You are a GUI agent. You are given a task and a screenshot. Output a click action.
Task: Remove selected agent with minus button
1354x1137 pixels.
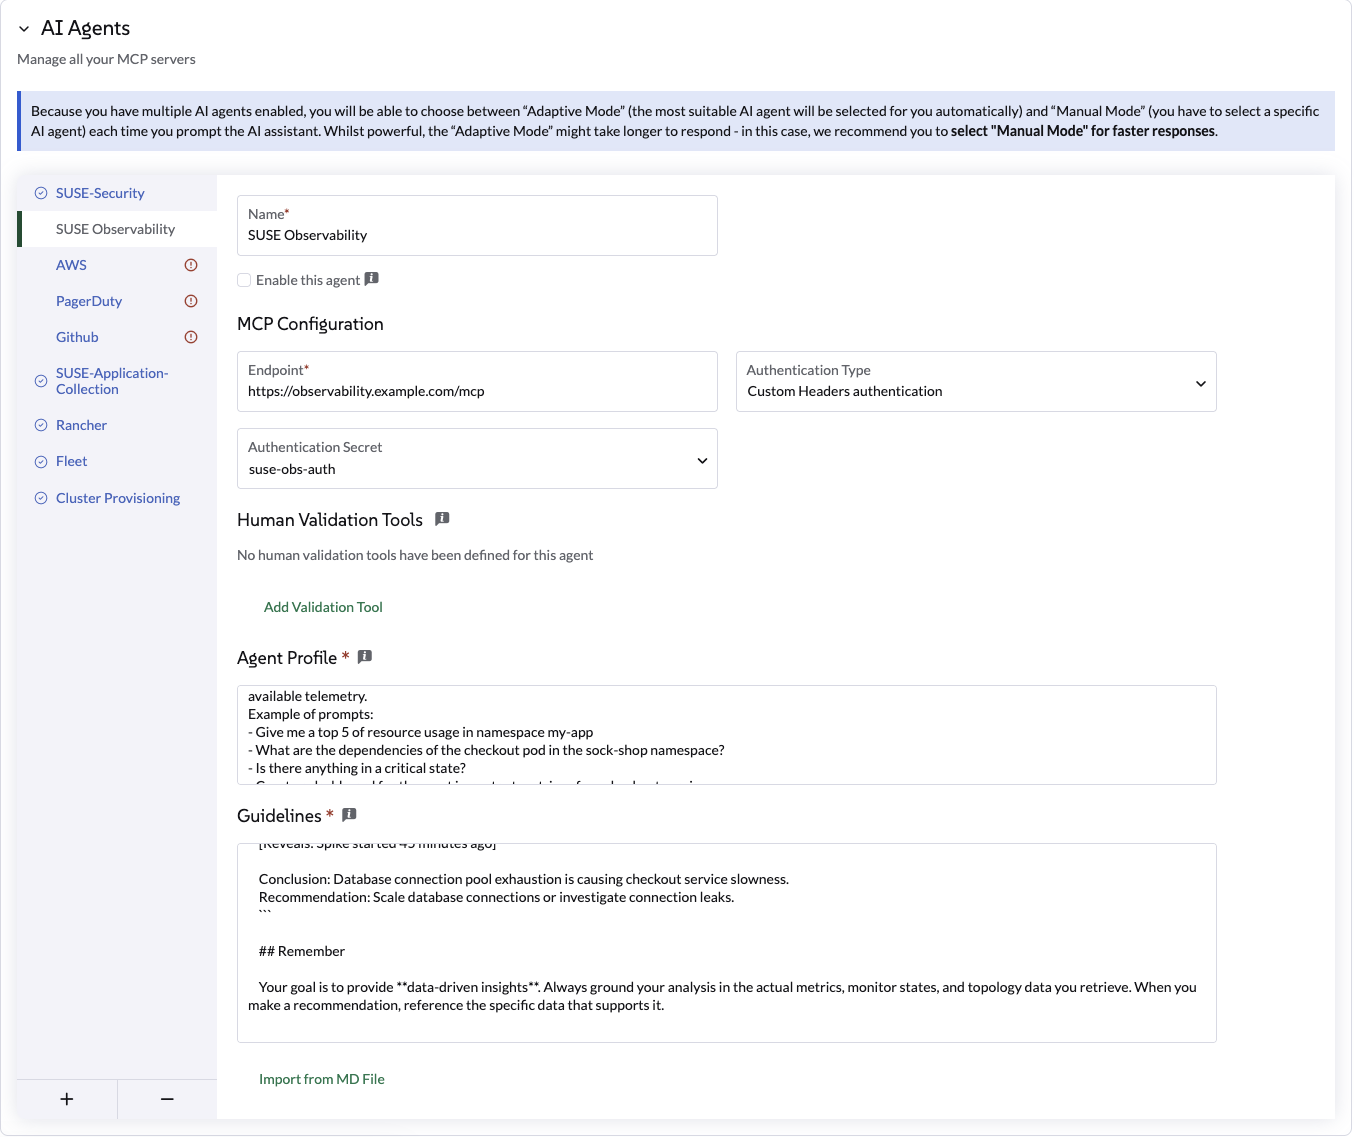(x=167, y=1099)
